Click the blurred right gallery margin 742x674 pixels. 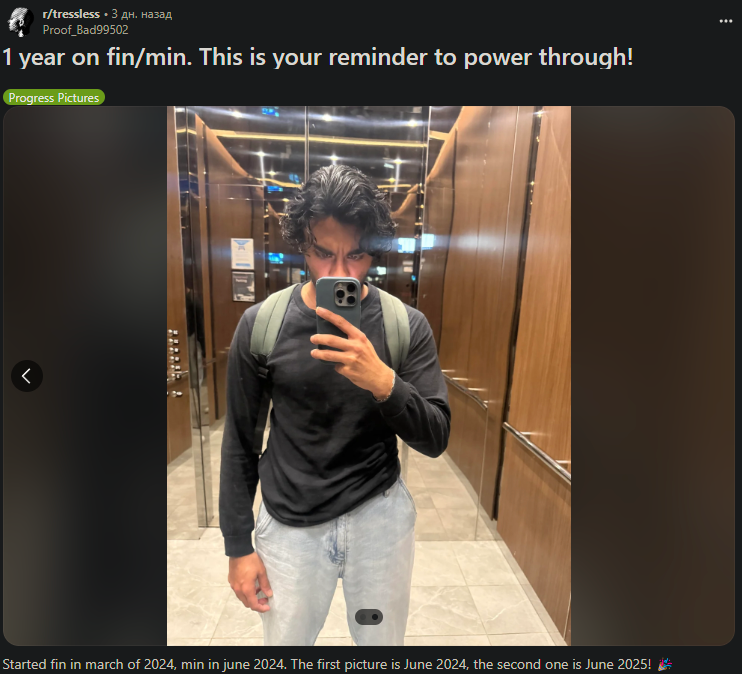tap(653, 376)
